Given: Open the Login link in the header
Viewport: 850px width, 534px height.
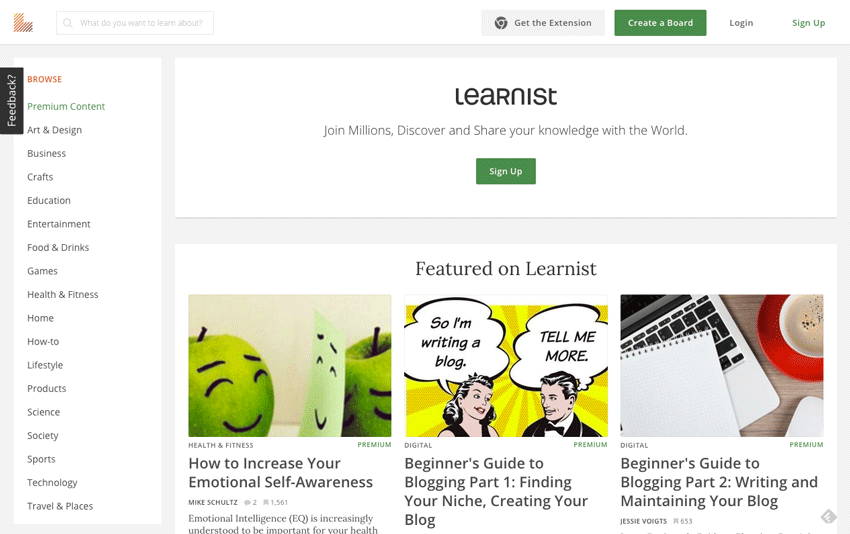Looking at the screenshot, I should tap(741, 23).
